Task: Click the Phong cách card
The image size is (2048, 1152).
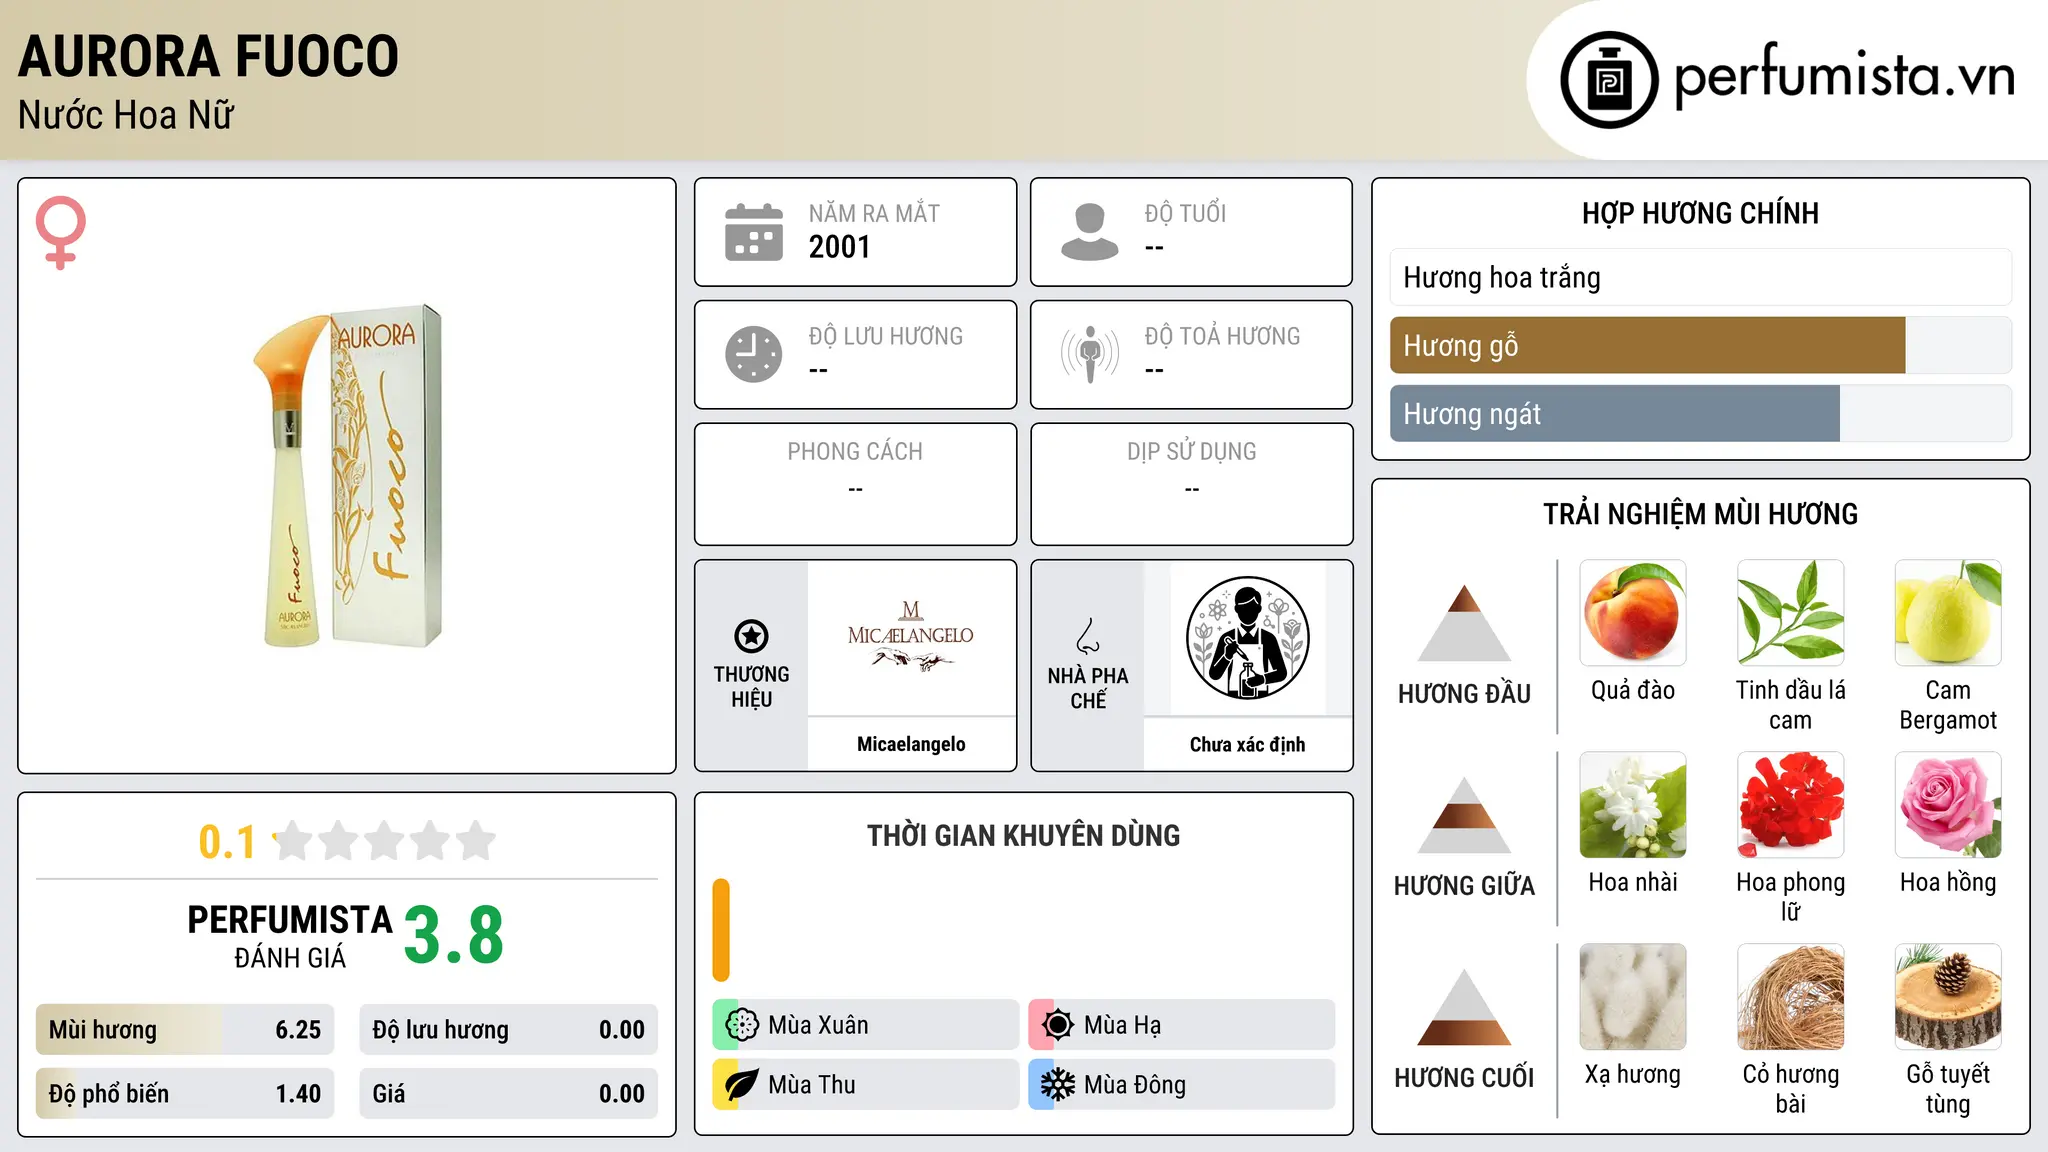Action: tap(855, 484)
